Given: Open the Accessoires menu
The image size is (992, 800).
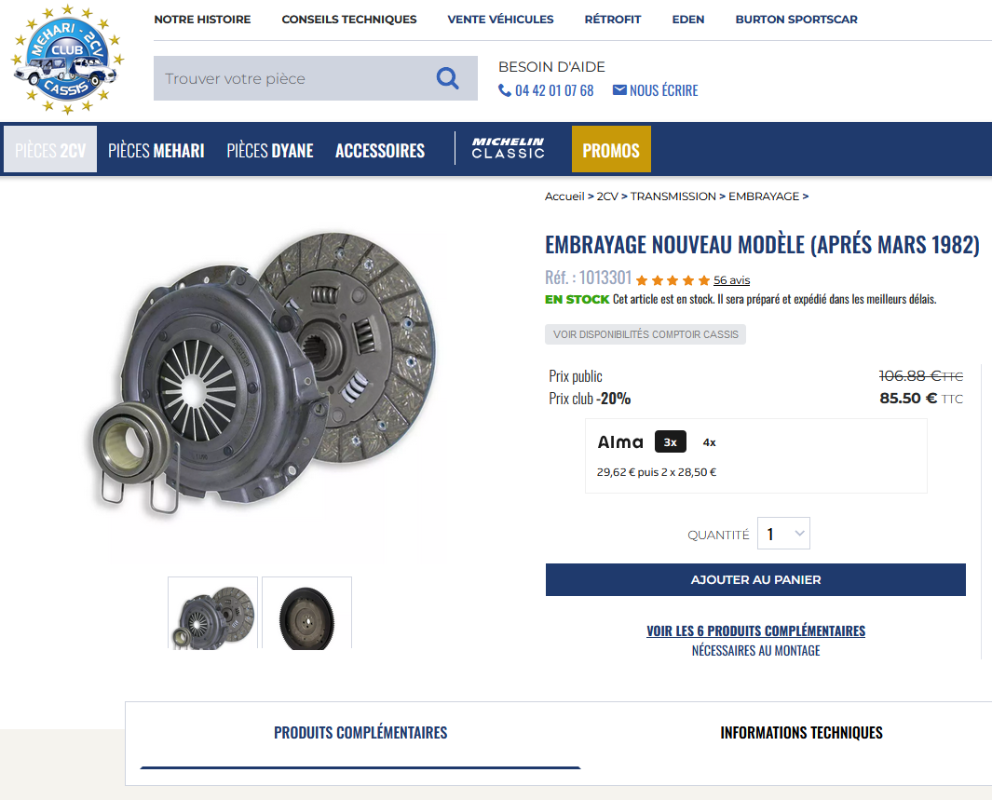Looking at the screenshot, I should tap(380, 151).
